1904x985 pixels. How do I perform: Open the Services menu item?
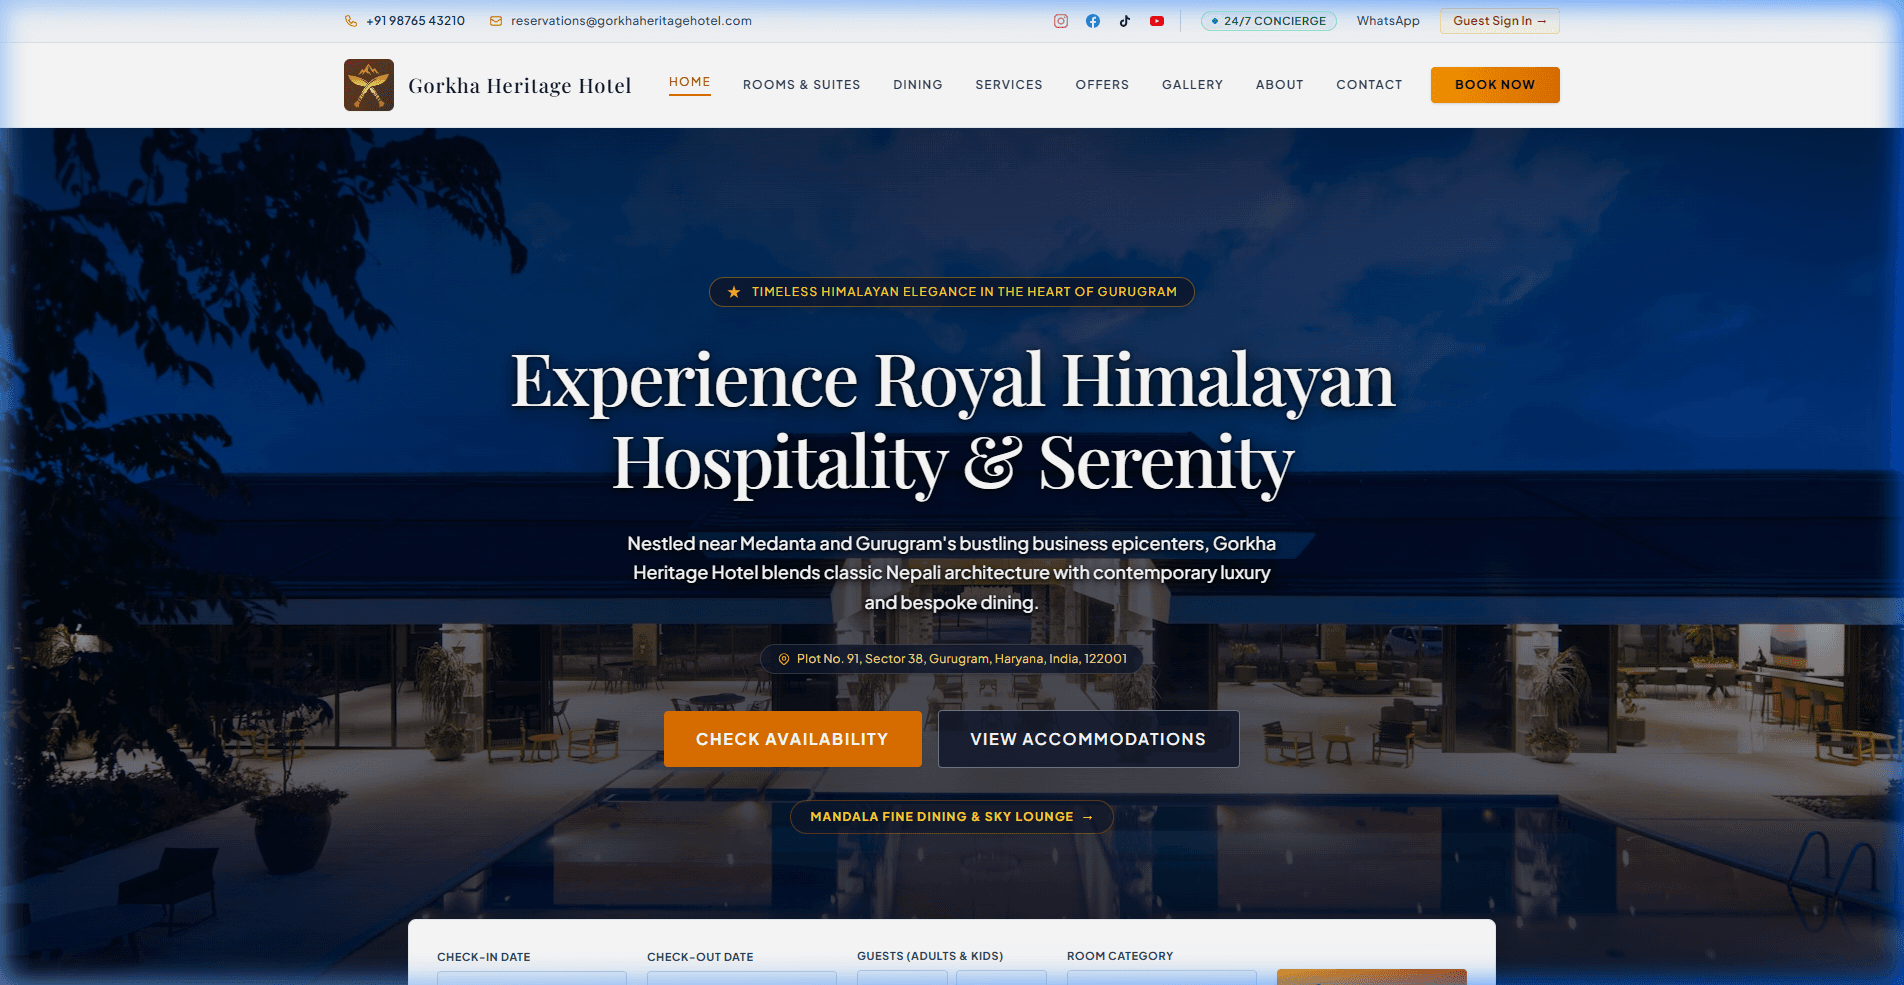click(1009, 85)
